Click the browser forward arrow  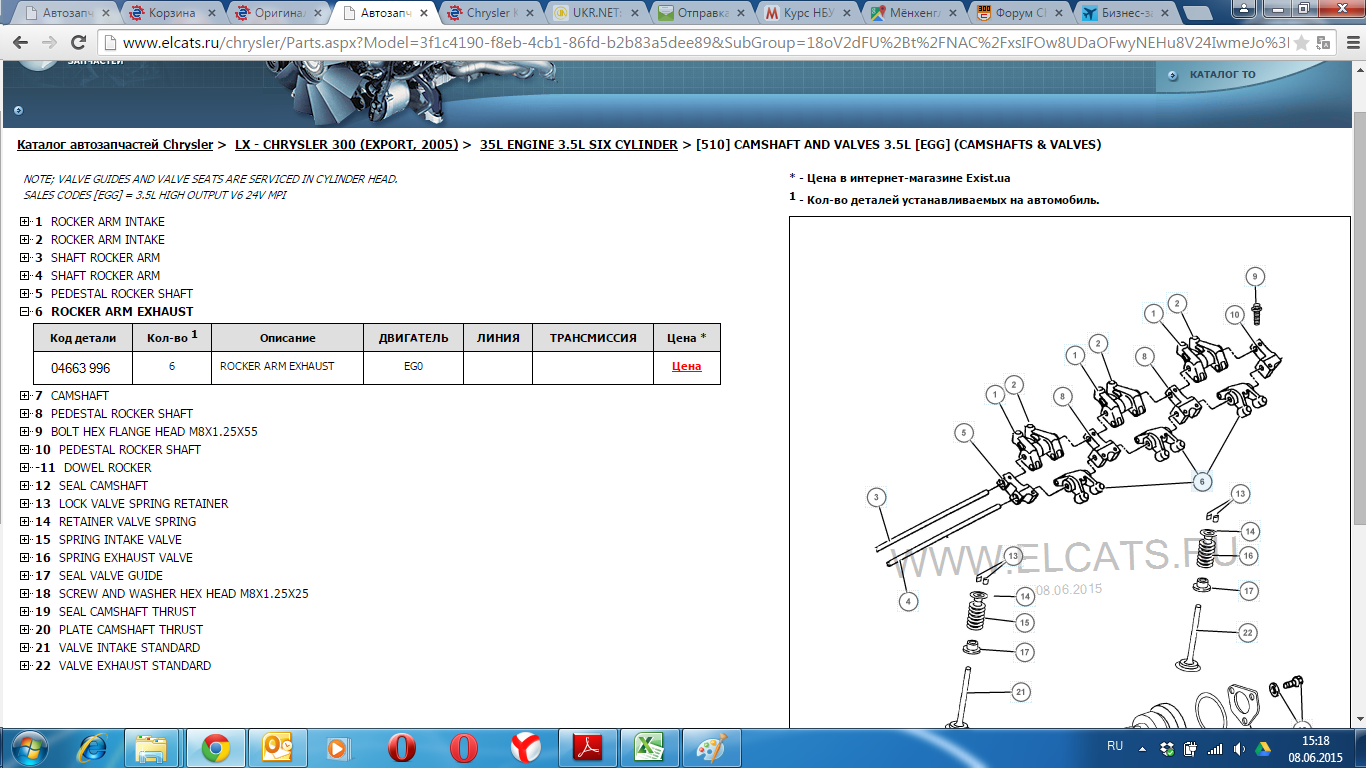[x=50, y=43]
